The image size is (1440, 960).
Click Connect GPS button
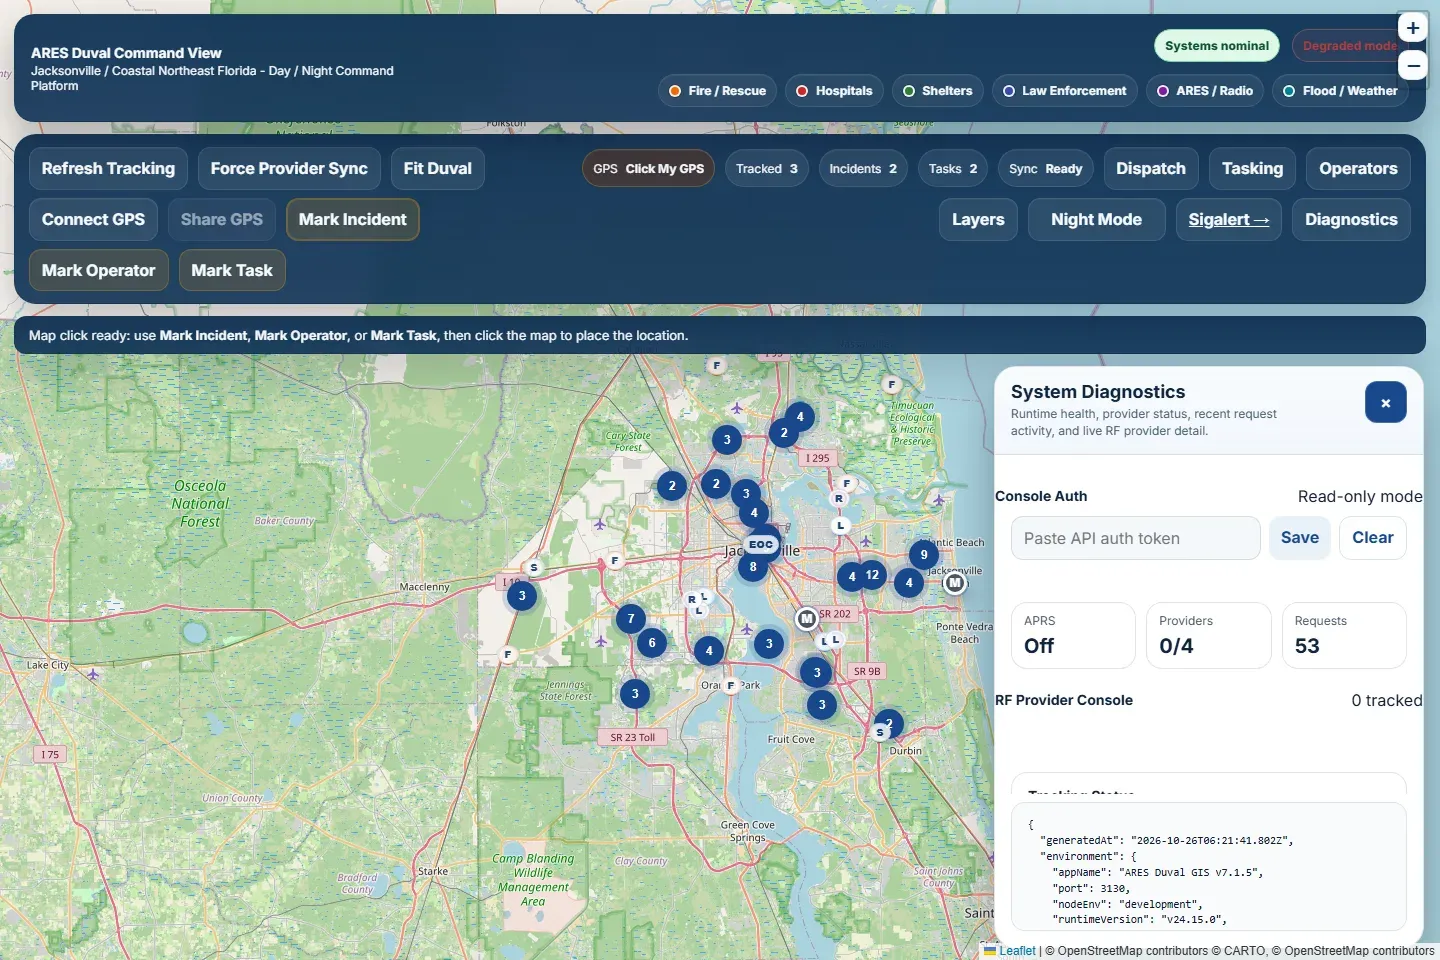coord(93,220)
